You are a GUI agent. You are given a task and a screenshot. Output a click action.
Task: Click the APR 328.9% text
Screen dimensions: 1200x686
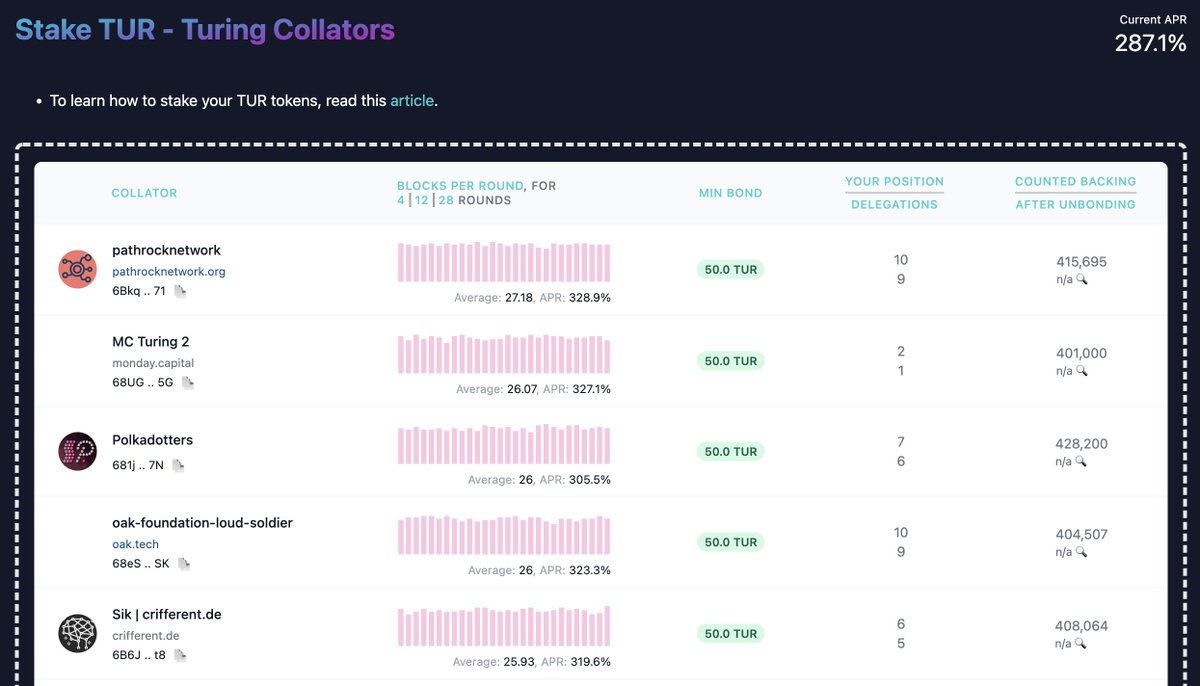point(576,298)
